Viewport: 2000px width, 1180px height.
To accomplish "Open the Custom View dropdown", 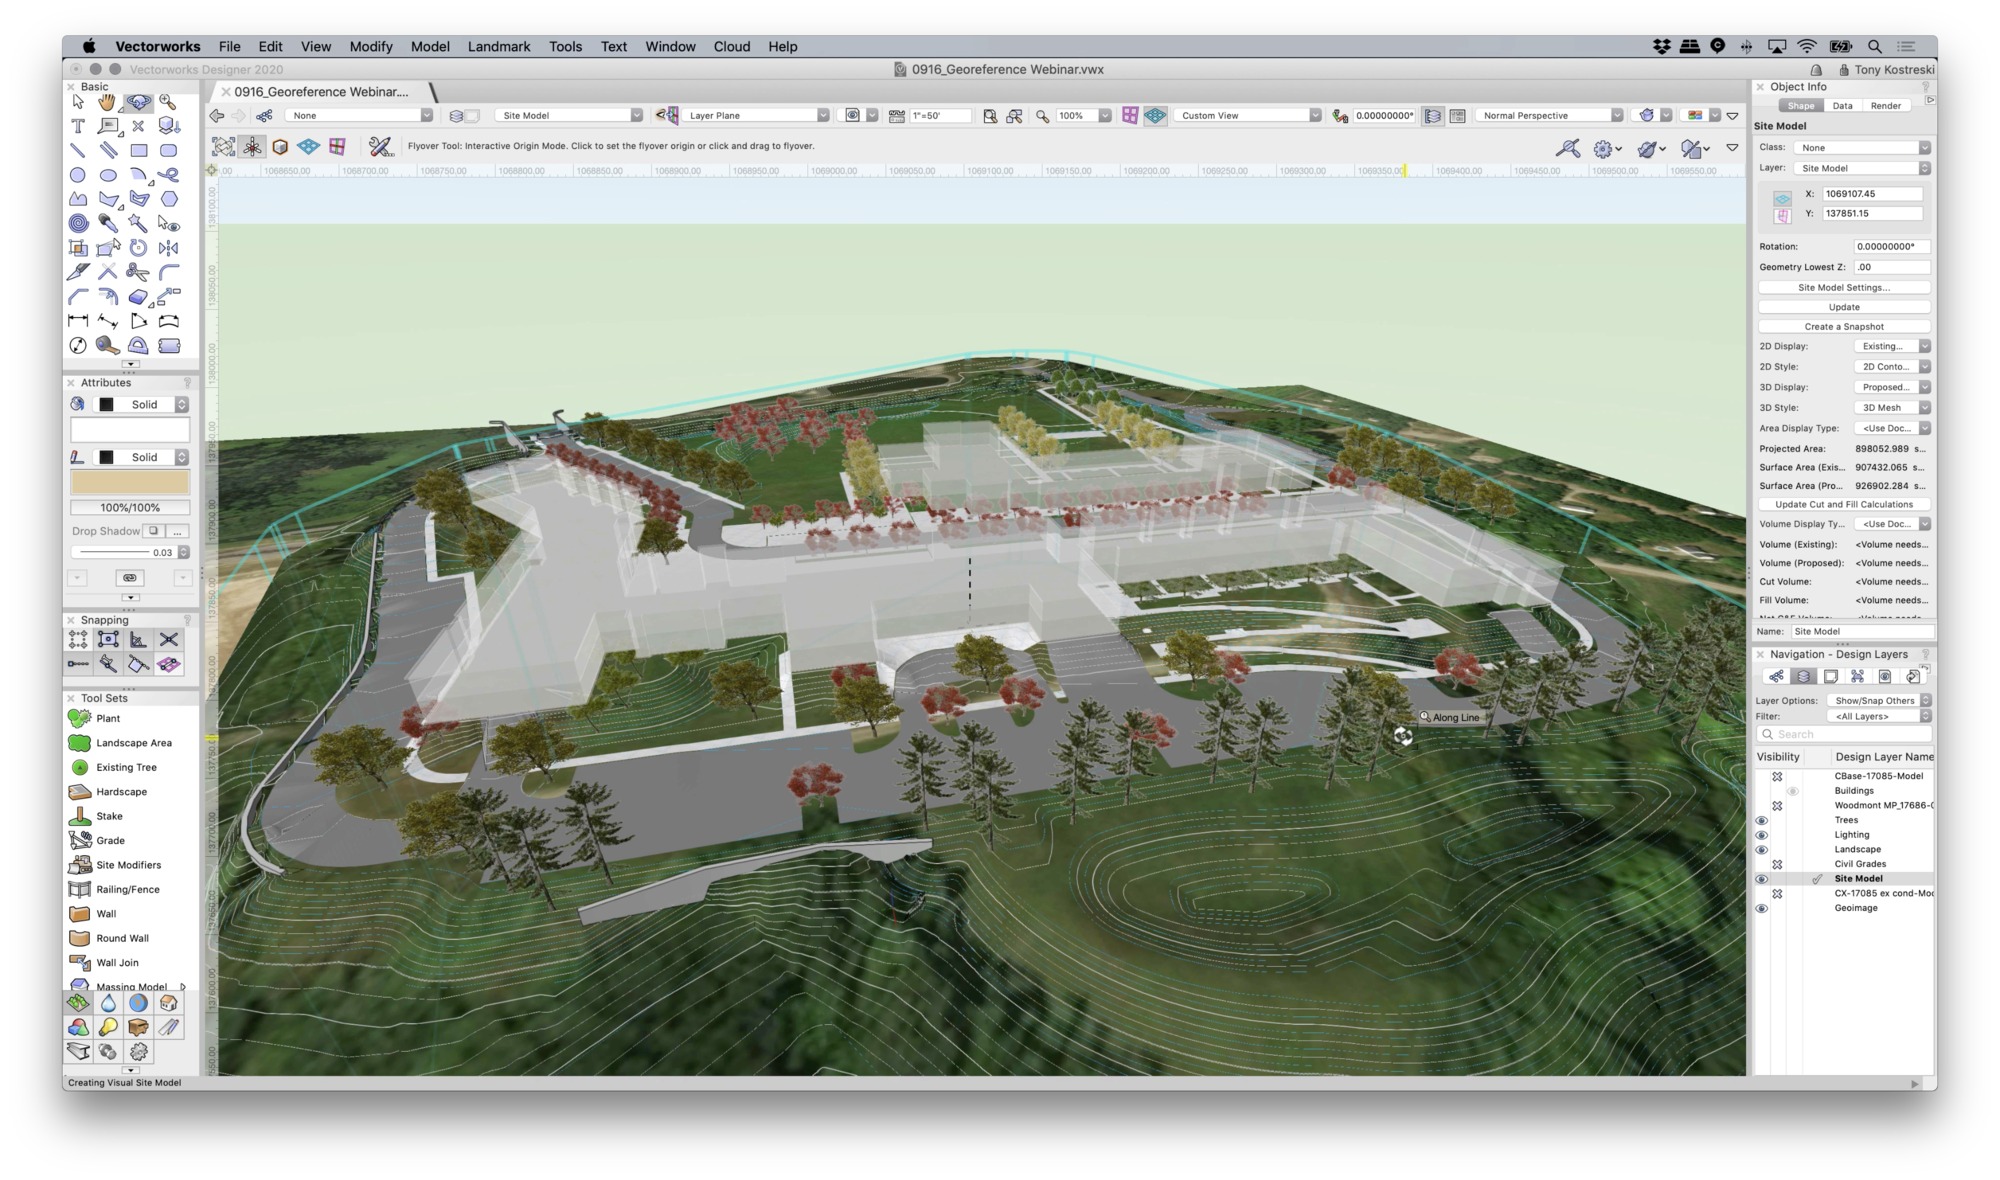I will tap(1247, 115).
